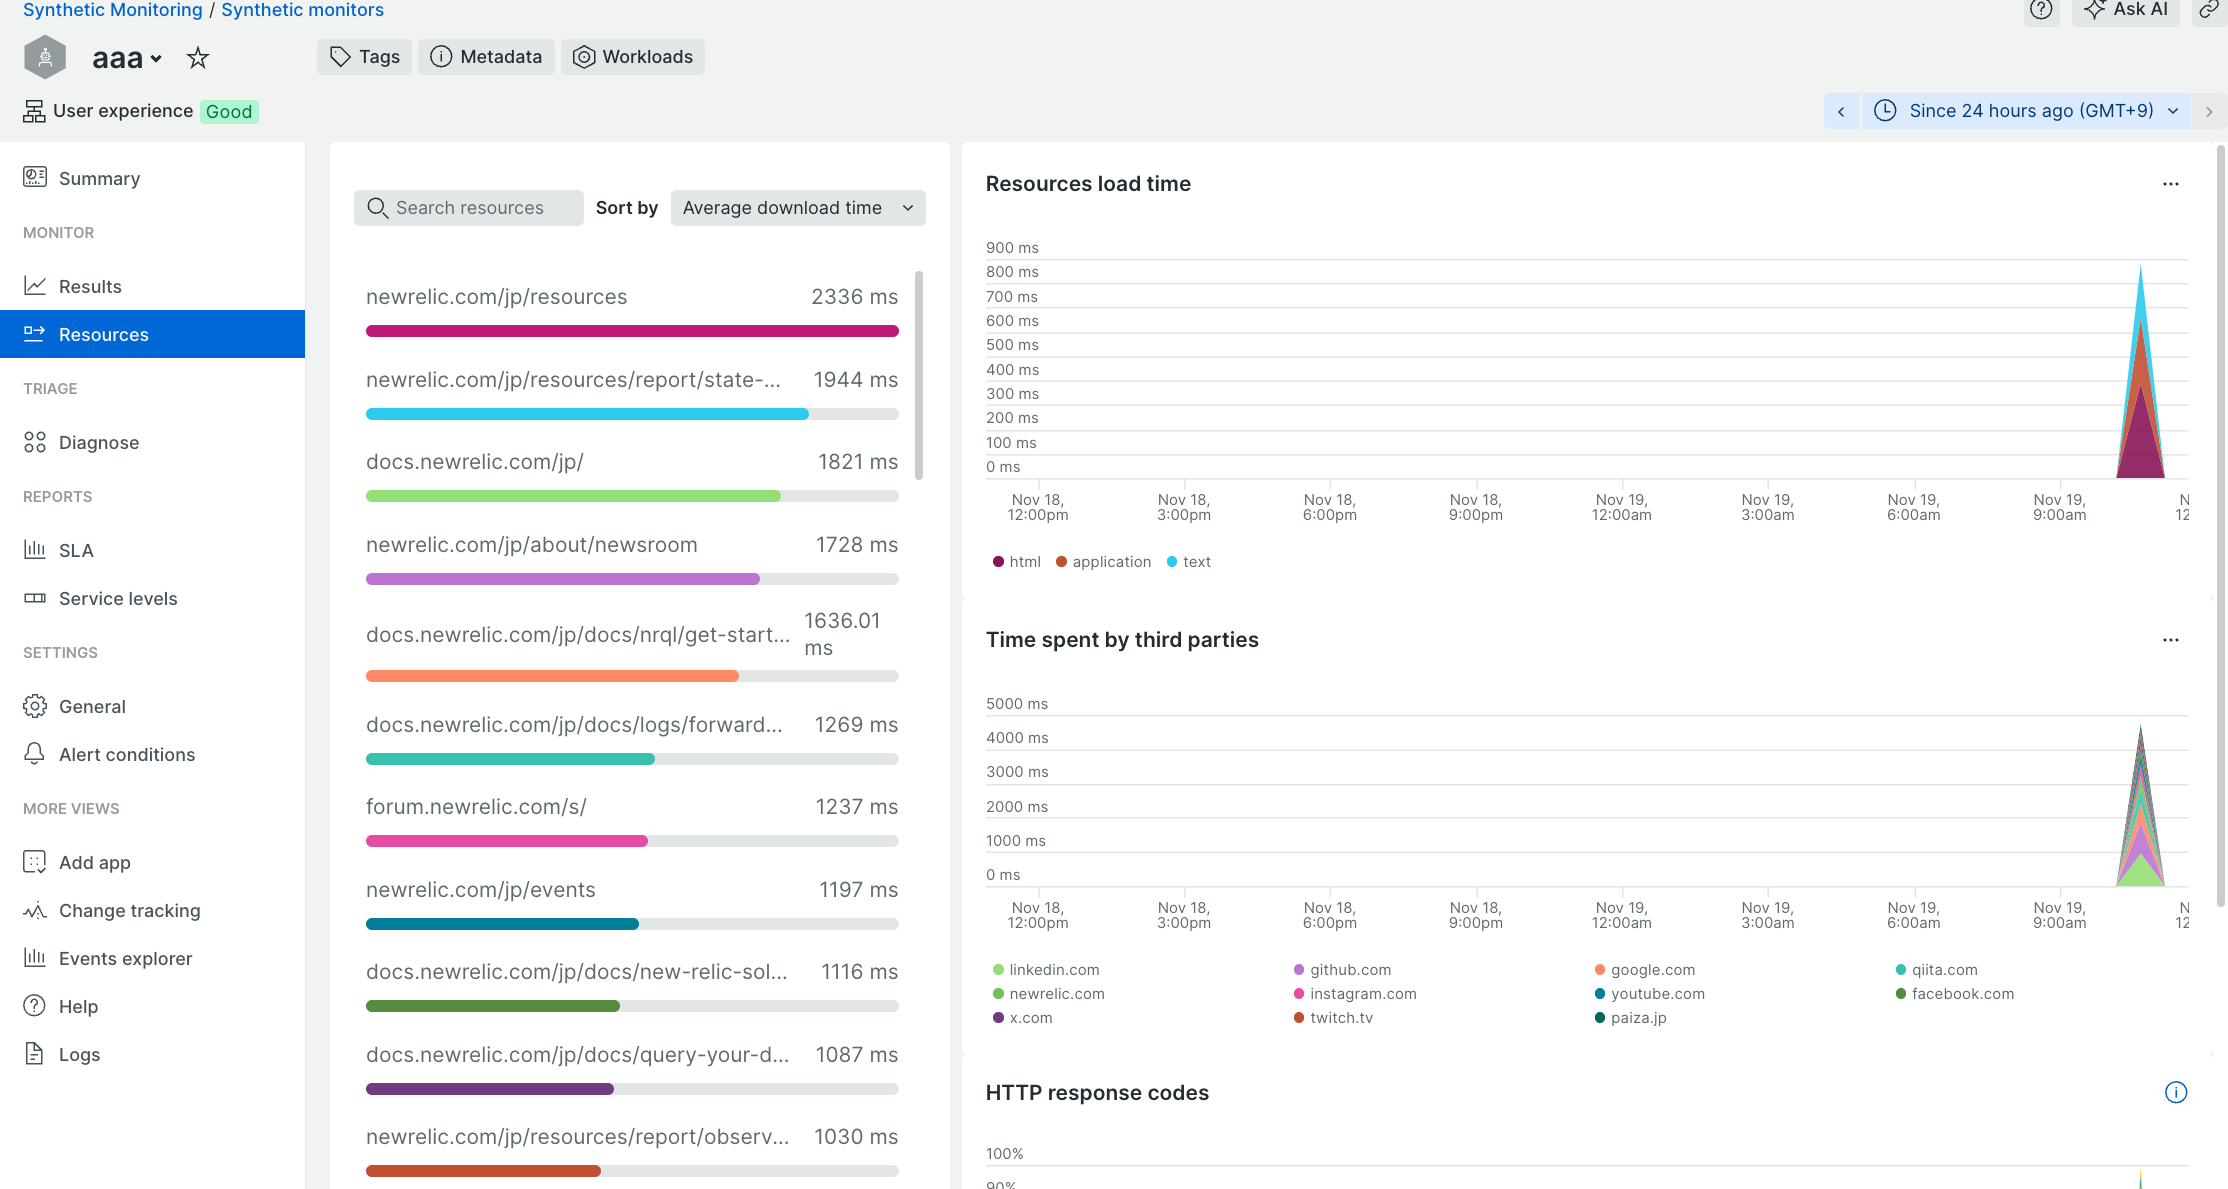
Task: Open SLA report in the sidebar
Action: pos(152,550)
